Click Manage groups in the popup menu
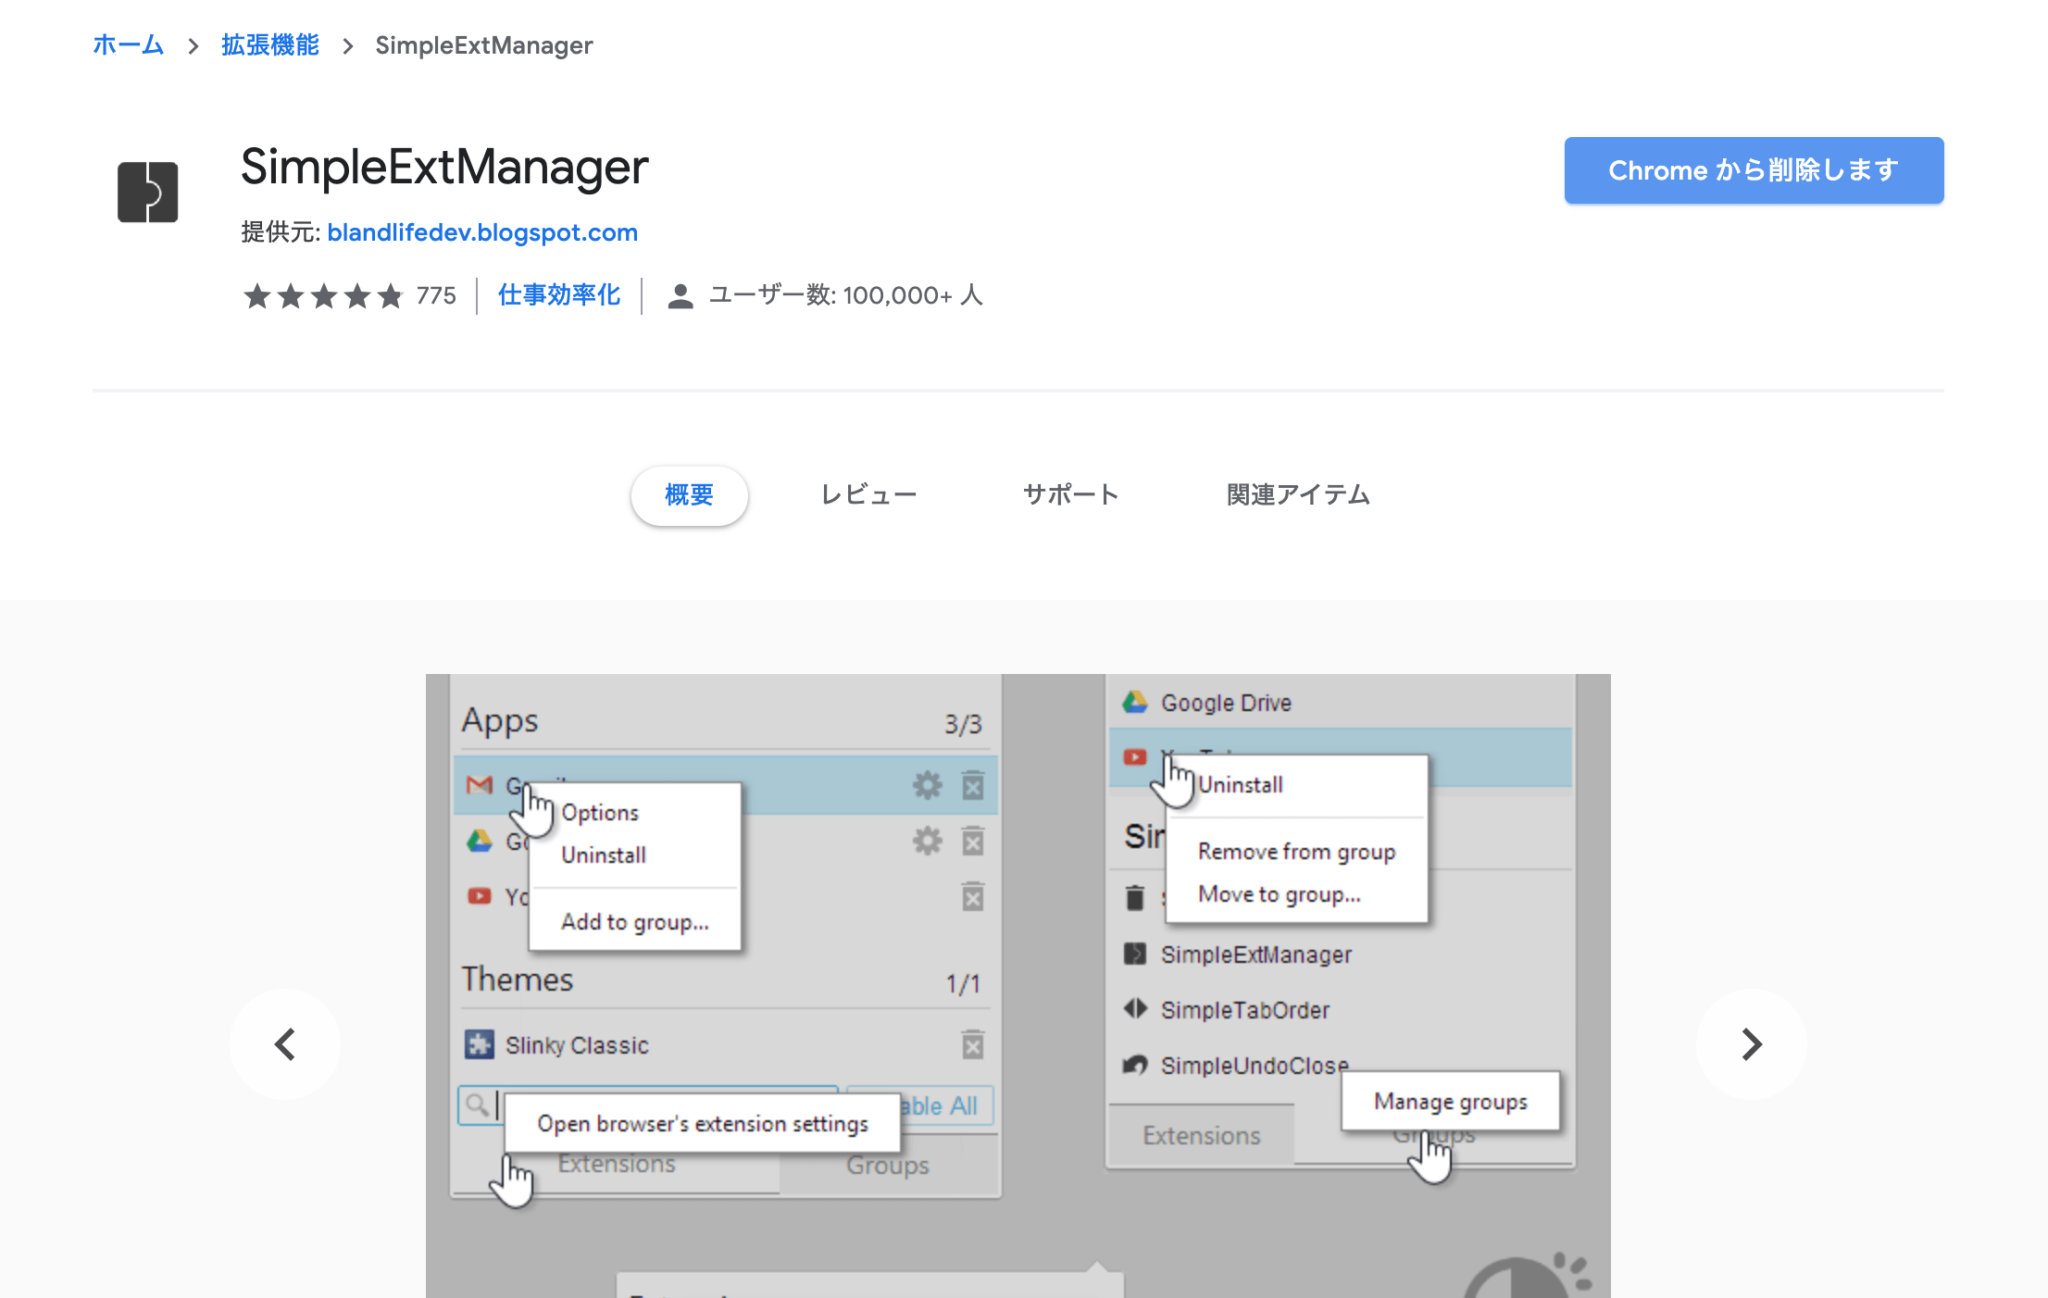The image size is (2048, 1298). (1450, 1101)
